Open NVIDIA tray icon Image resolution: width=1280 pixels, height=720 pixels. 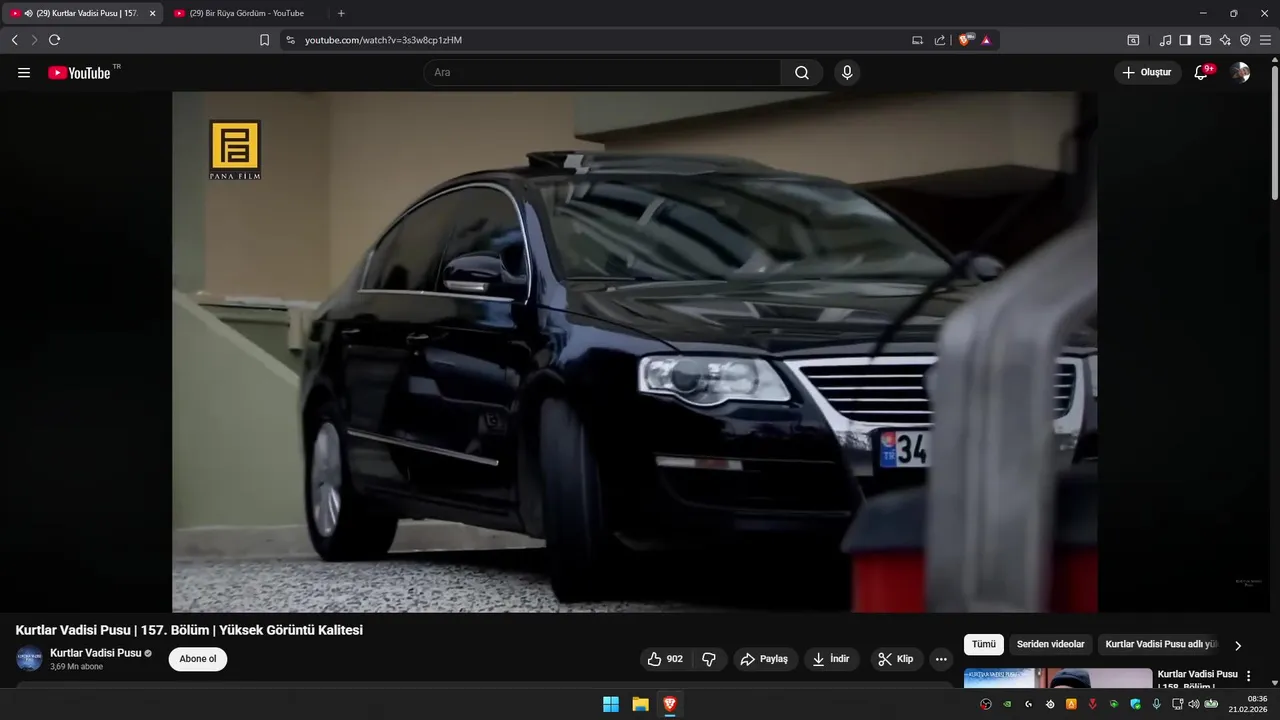(1008, 704)
